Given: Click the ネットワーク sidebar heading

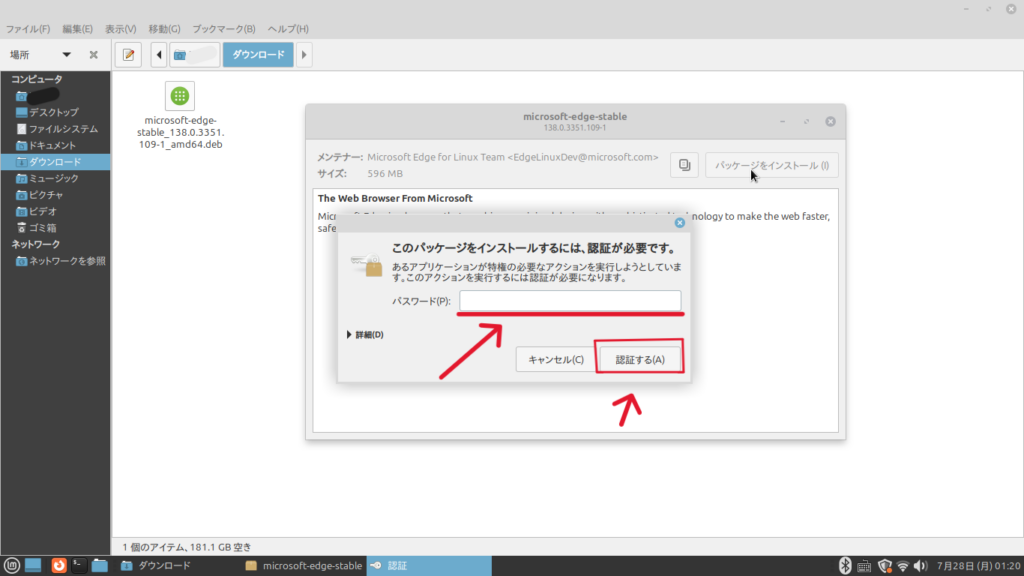Looking at the screenshot, I should 35,244.
